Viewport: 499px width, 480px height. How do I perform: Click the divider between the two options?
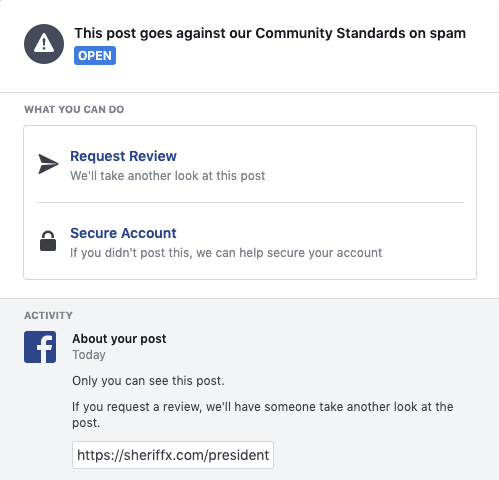pos(250,202)
